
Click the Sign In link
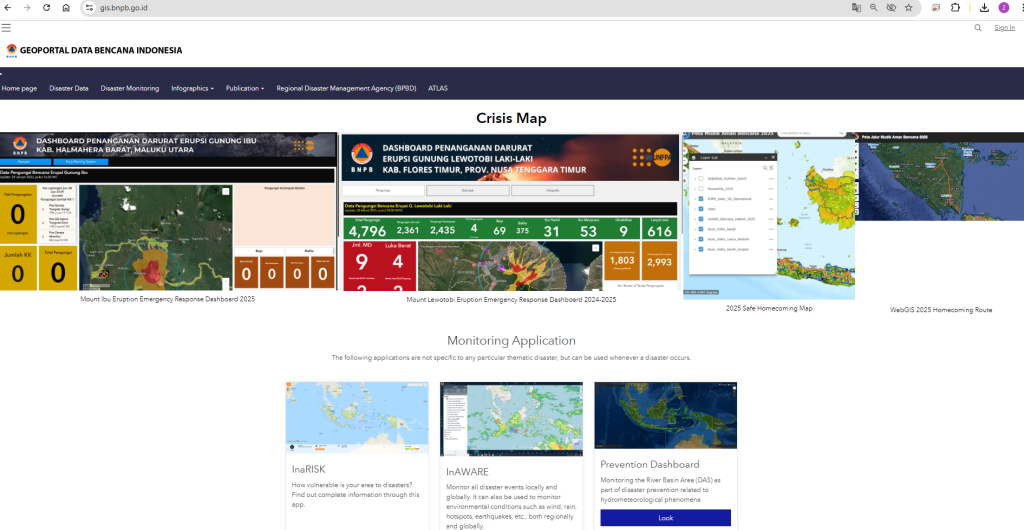pyautogui.click(x=1004, y=28)
